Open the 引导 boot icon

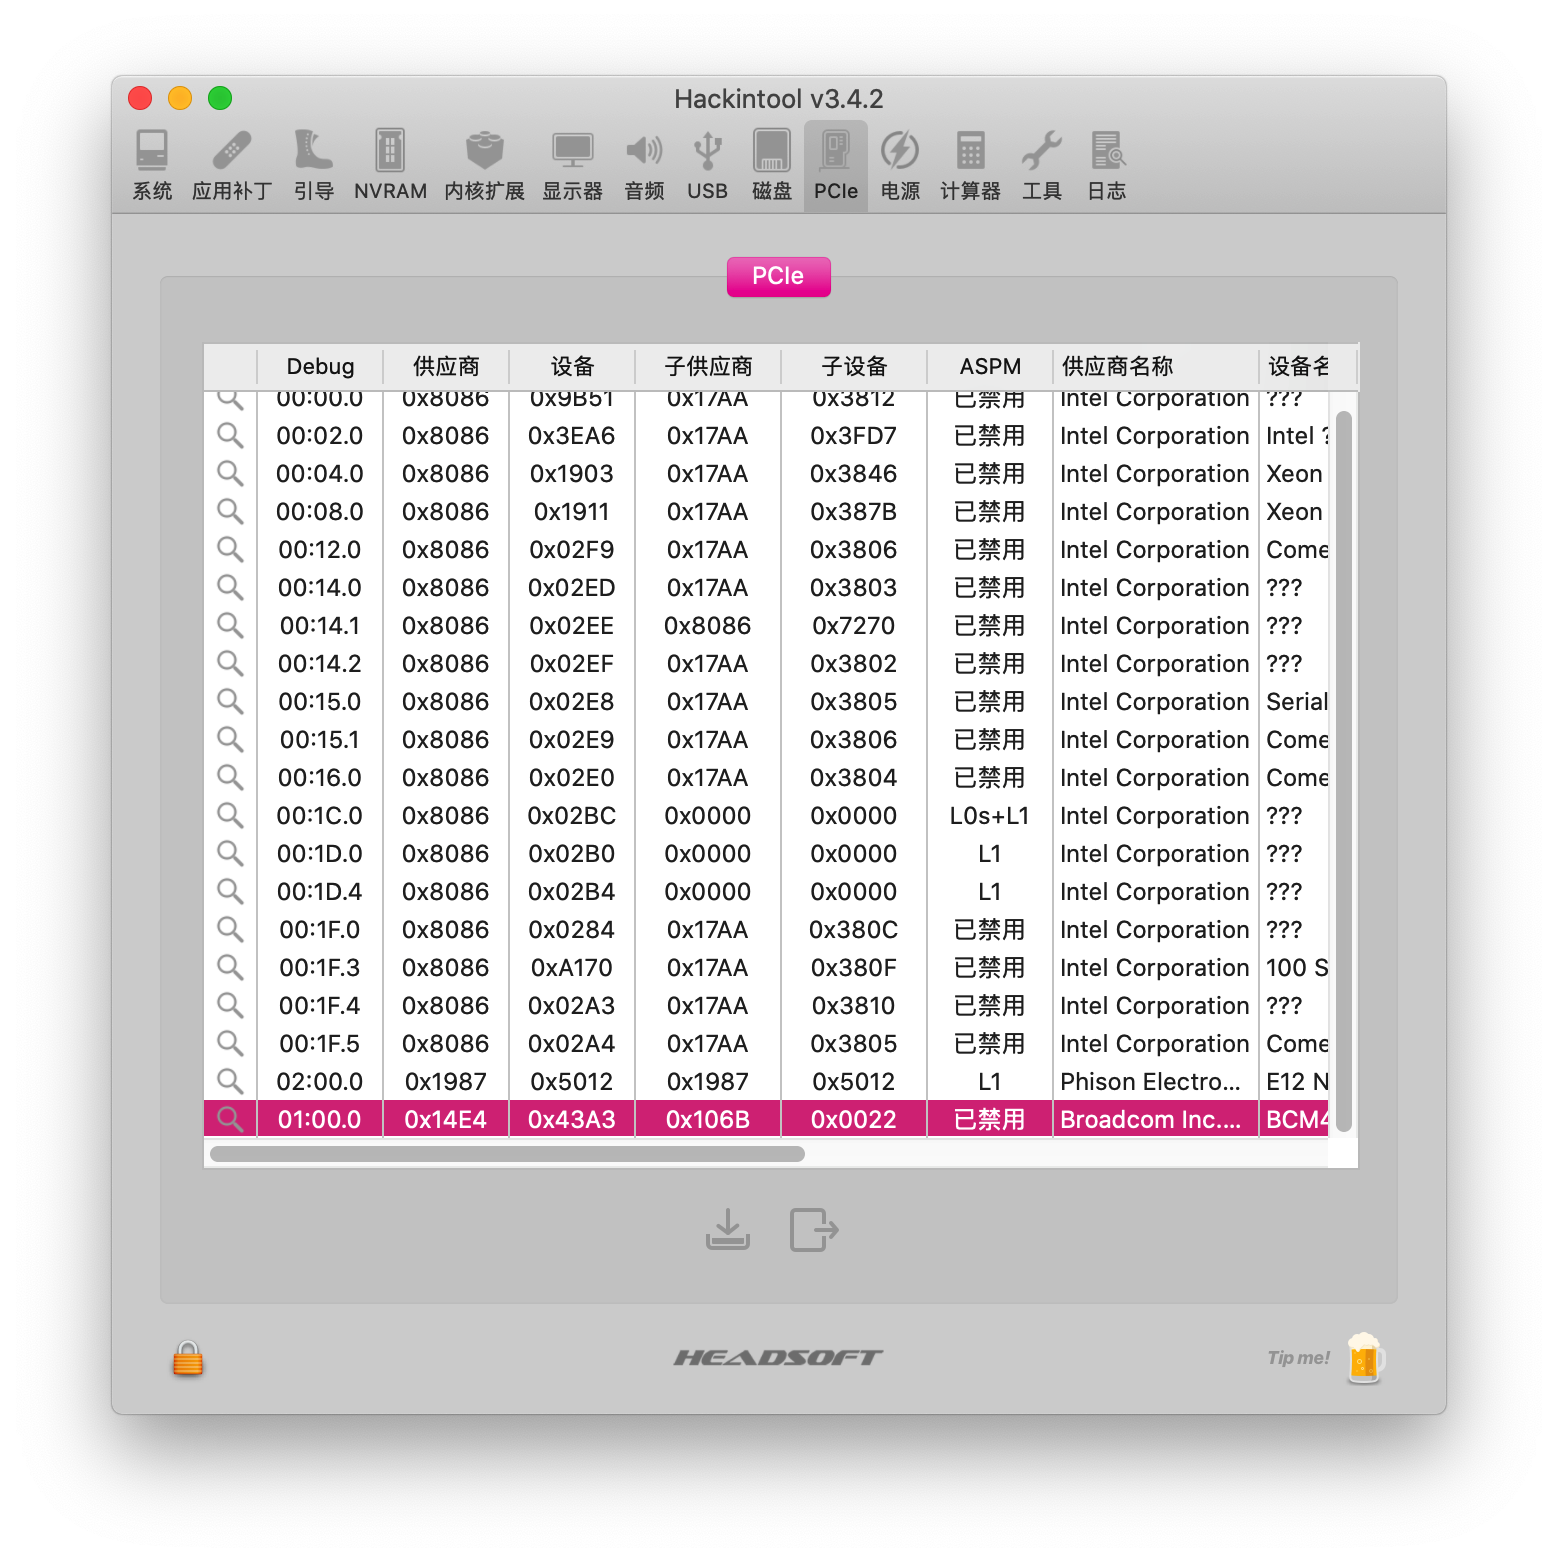313,165
